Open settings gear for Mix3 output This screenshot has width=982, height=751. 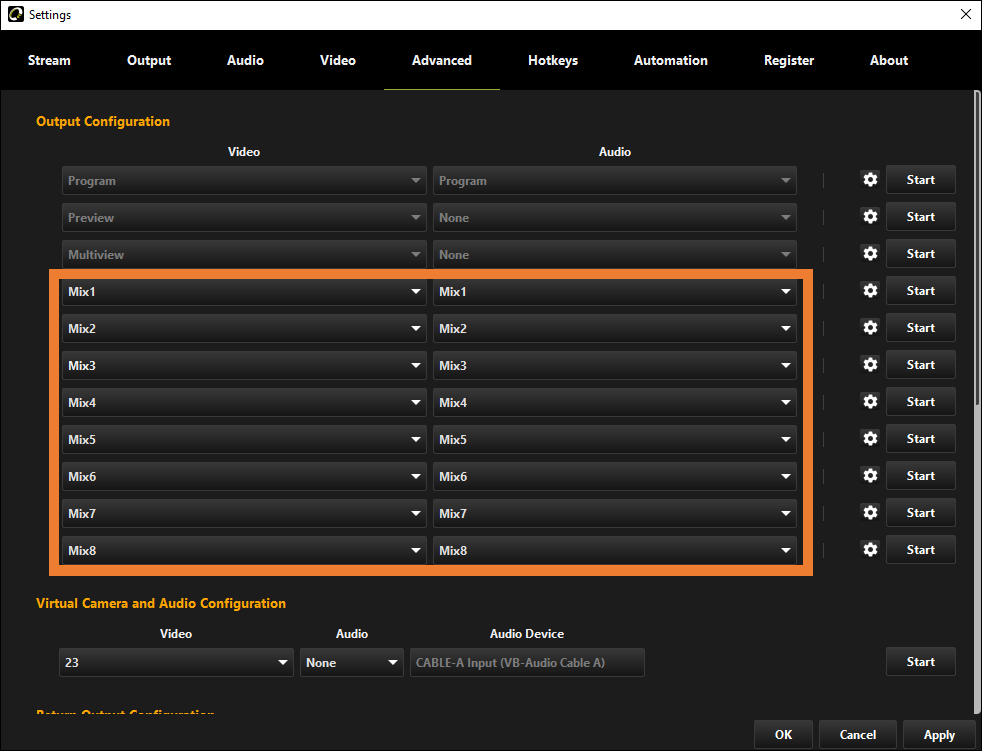click(x=869, y=364)
